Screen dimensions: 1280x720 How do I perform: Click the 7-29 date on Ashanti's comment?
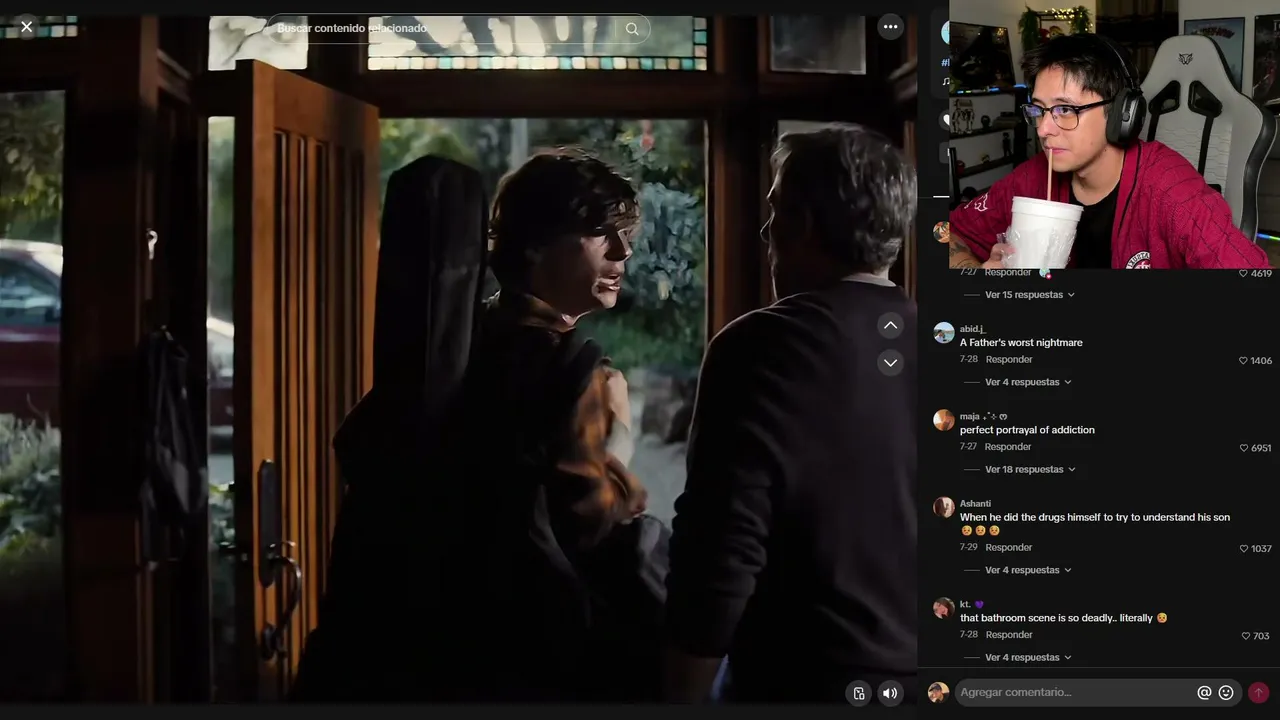click(969, 547)
